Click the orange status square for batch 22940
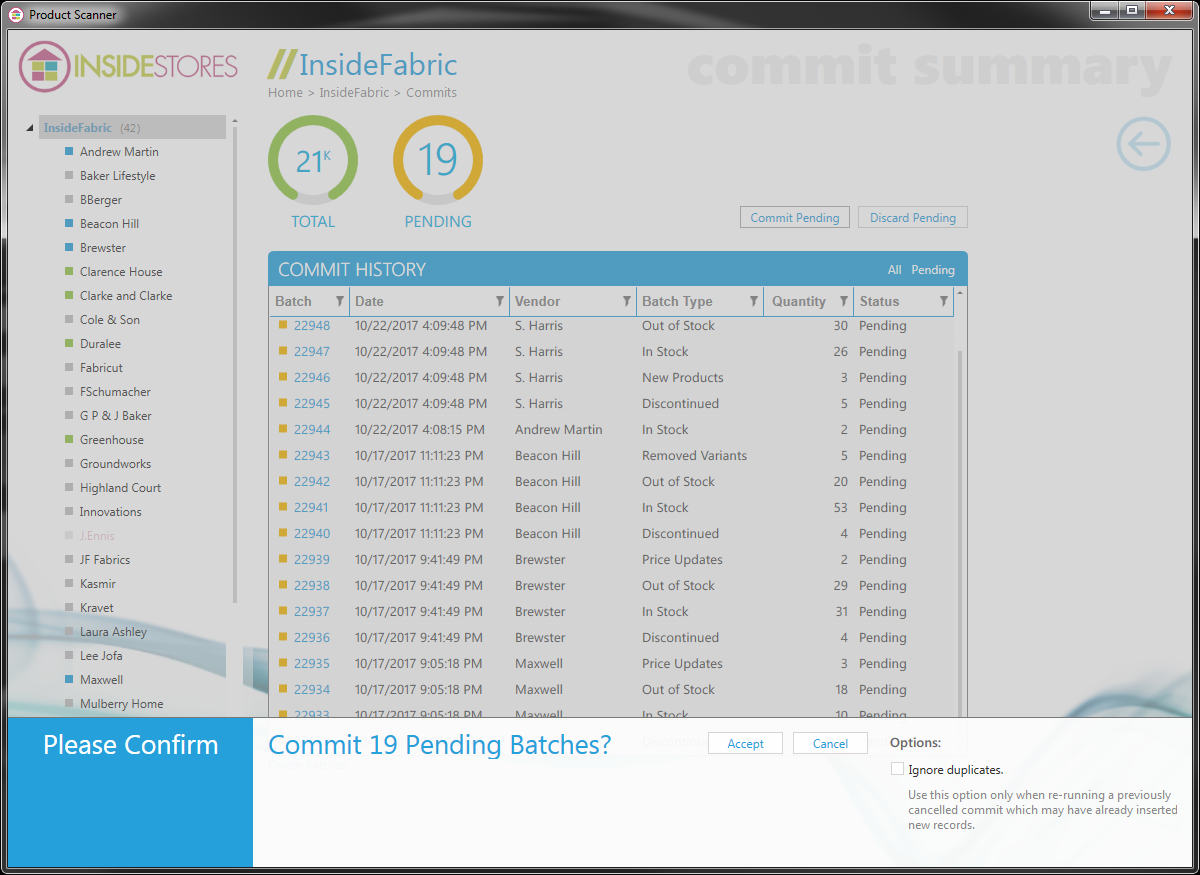Viewport: 1200px width, 875px height. point(283,533)
